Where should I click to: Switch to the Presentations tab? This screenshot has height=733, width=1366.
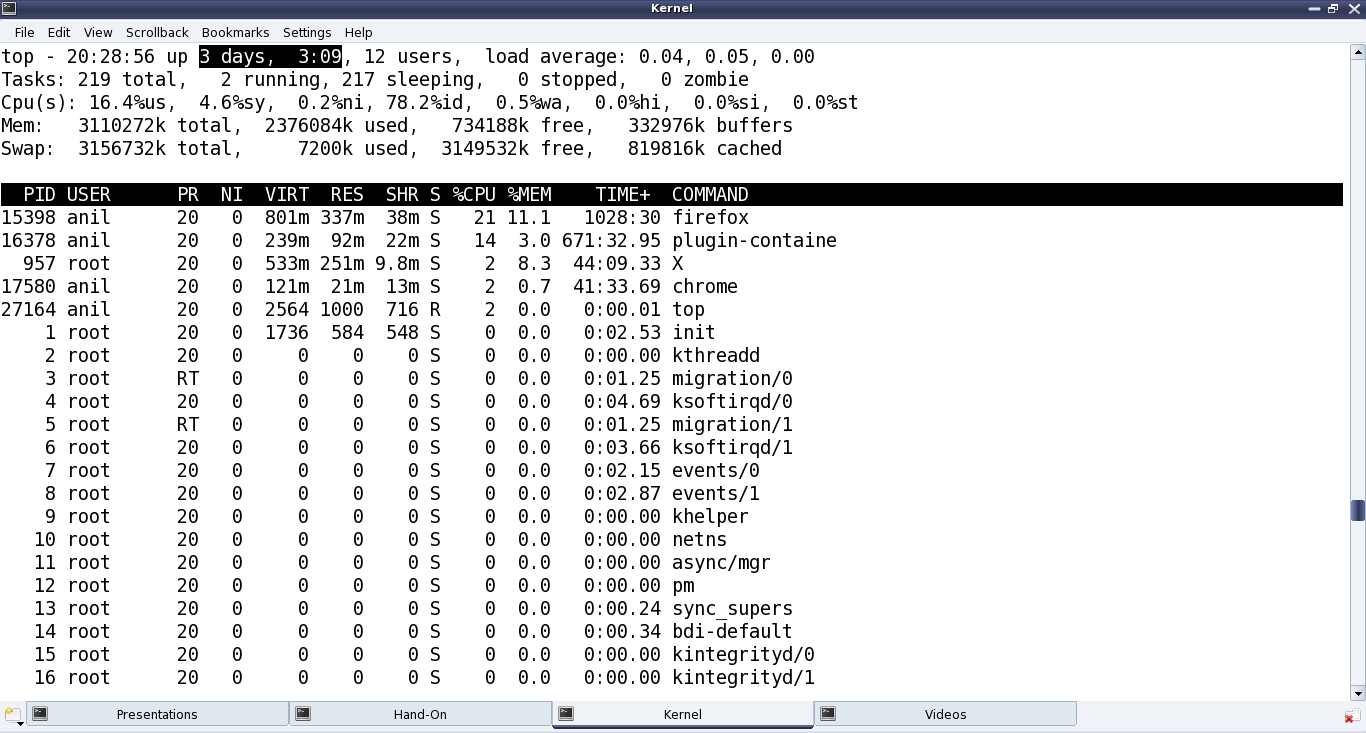[157, 714]
